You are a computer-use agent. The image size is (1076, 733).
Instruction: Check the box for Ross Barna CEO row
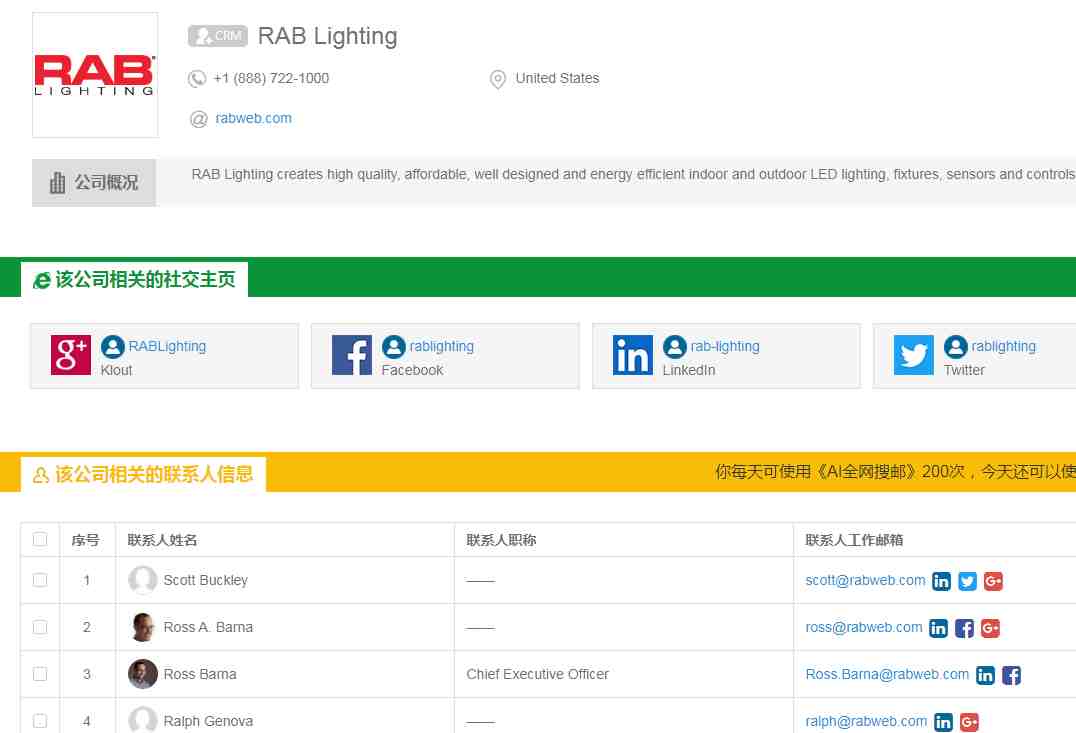pyautogui.click(x=40, y=674)
